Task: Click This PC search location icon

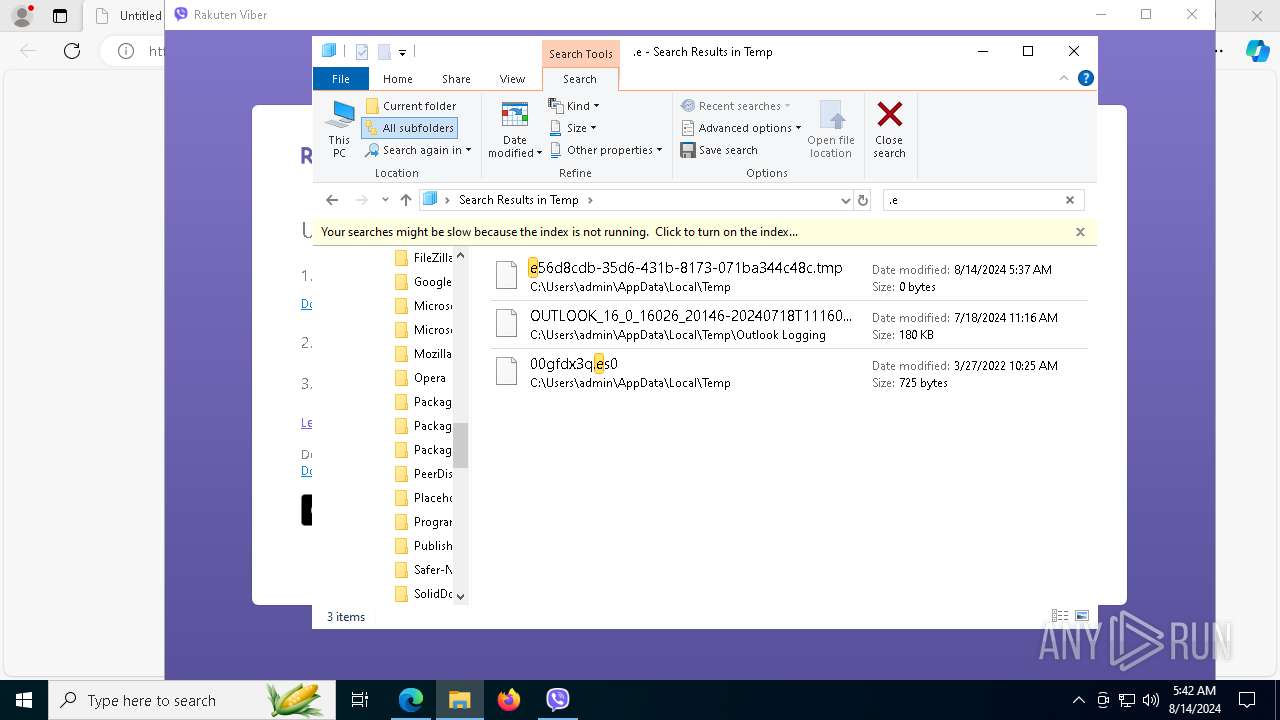Action: click(340, 129)
